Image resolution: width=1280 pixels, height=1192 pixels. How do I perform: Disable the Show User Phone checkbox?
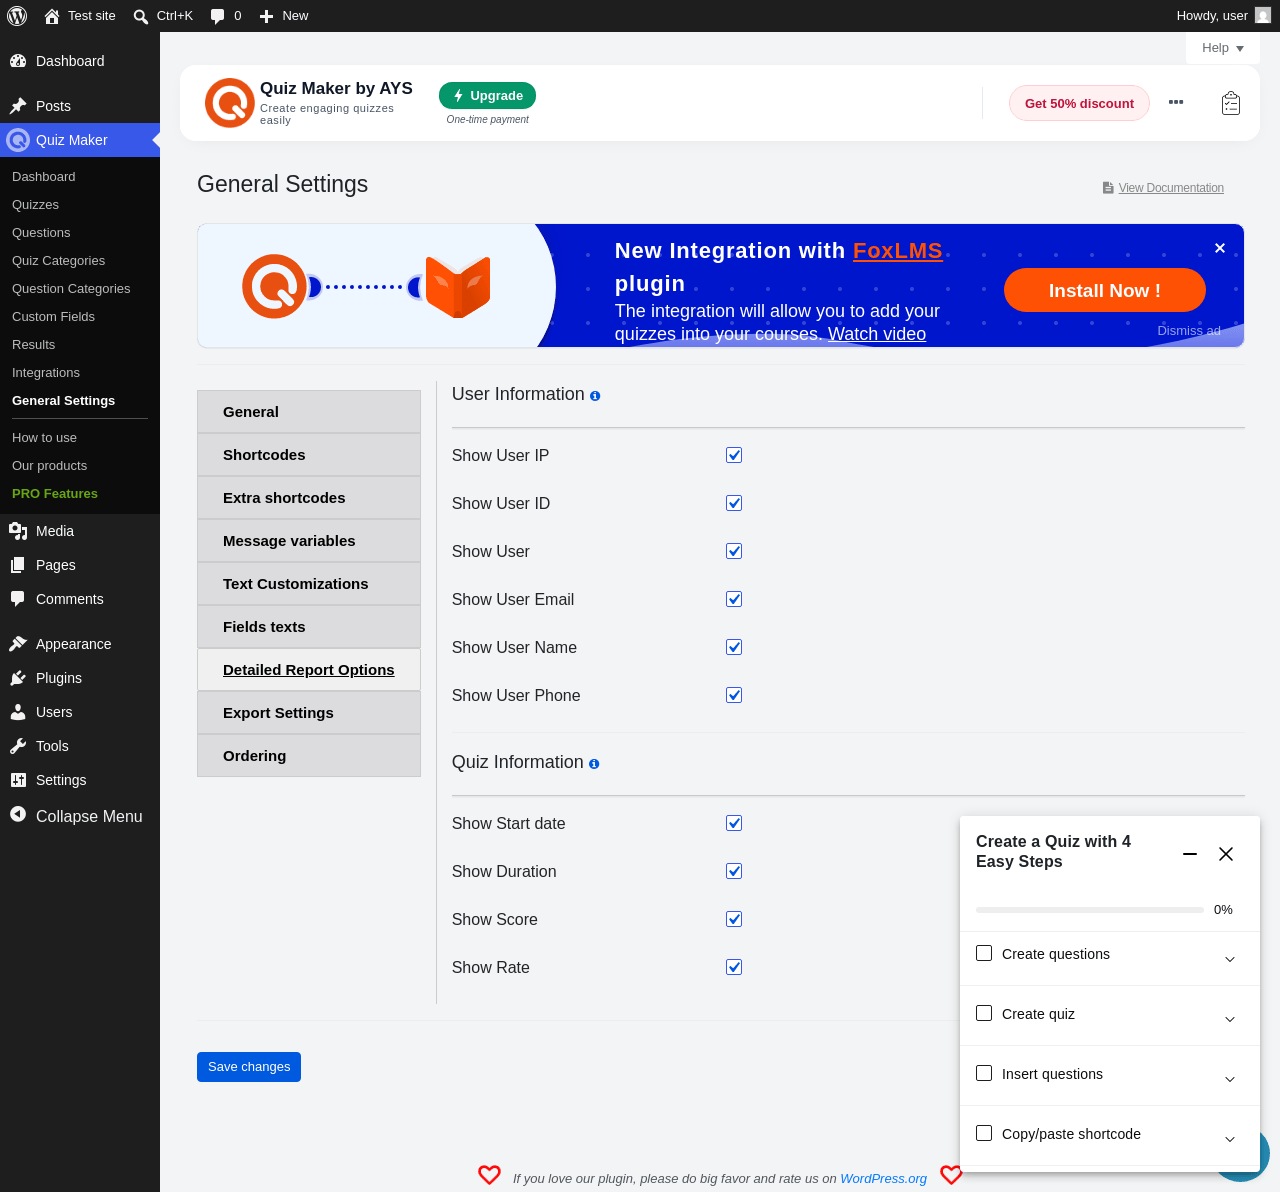[x=734, y=695]
